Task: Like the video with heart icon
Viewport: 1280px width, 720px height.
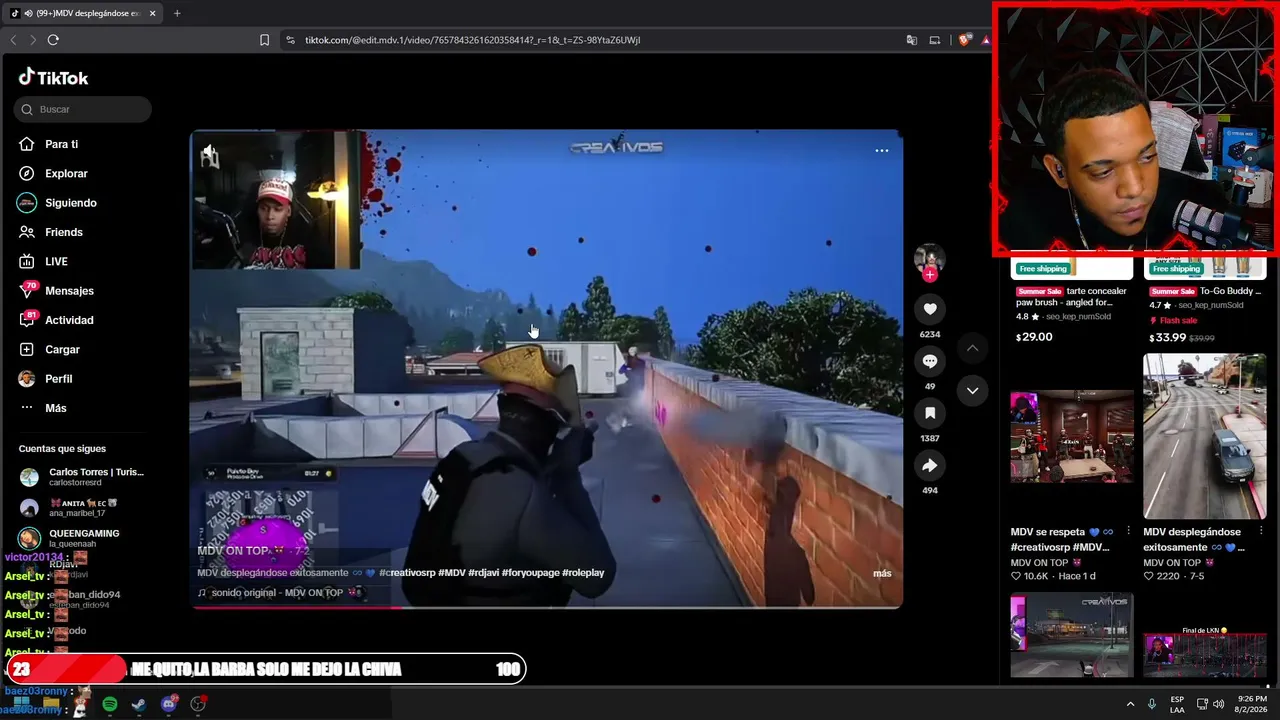Action: [x=930, y=309]
